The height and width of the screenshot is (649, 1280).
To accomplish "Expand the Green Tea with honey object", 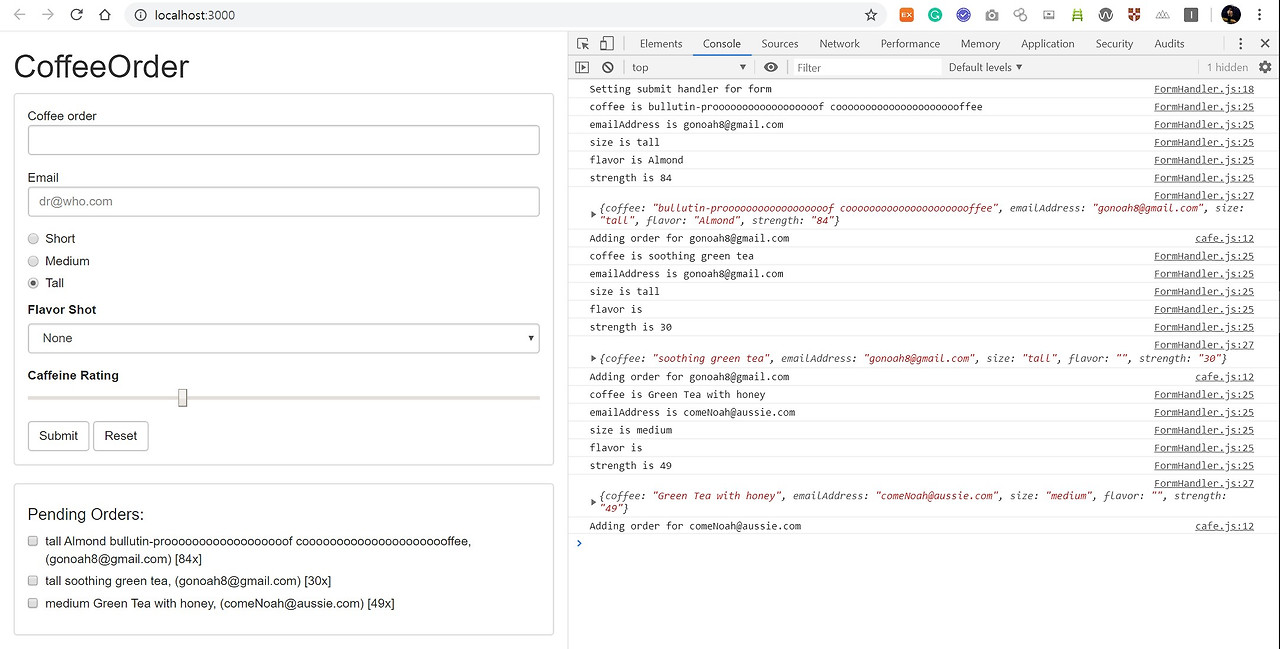I will pyautogui.click(x=594, y=502).
